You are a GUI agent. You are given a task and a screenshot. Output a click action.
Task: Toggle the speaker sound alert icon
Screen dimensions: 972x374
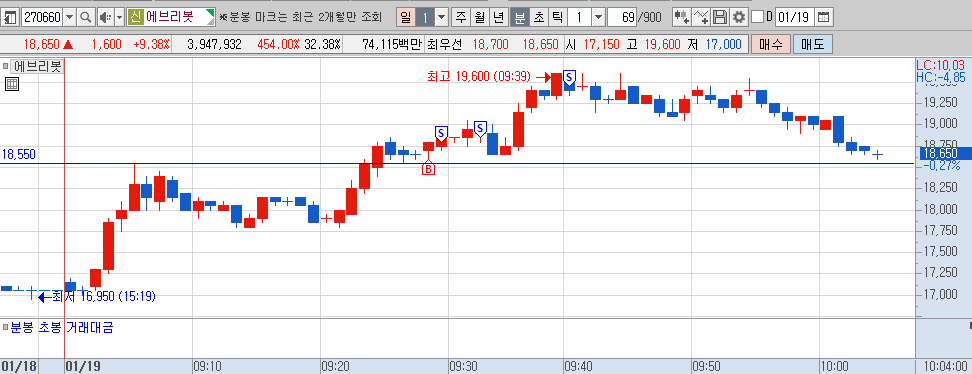(x=105, y=17)
